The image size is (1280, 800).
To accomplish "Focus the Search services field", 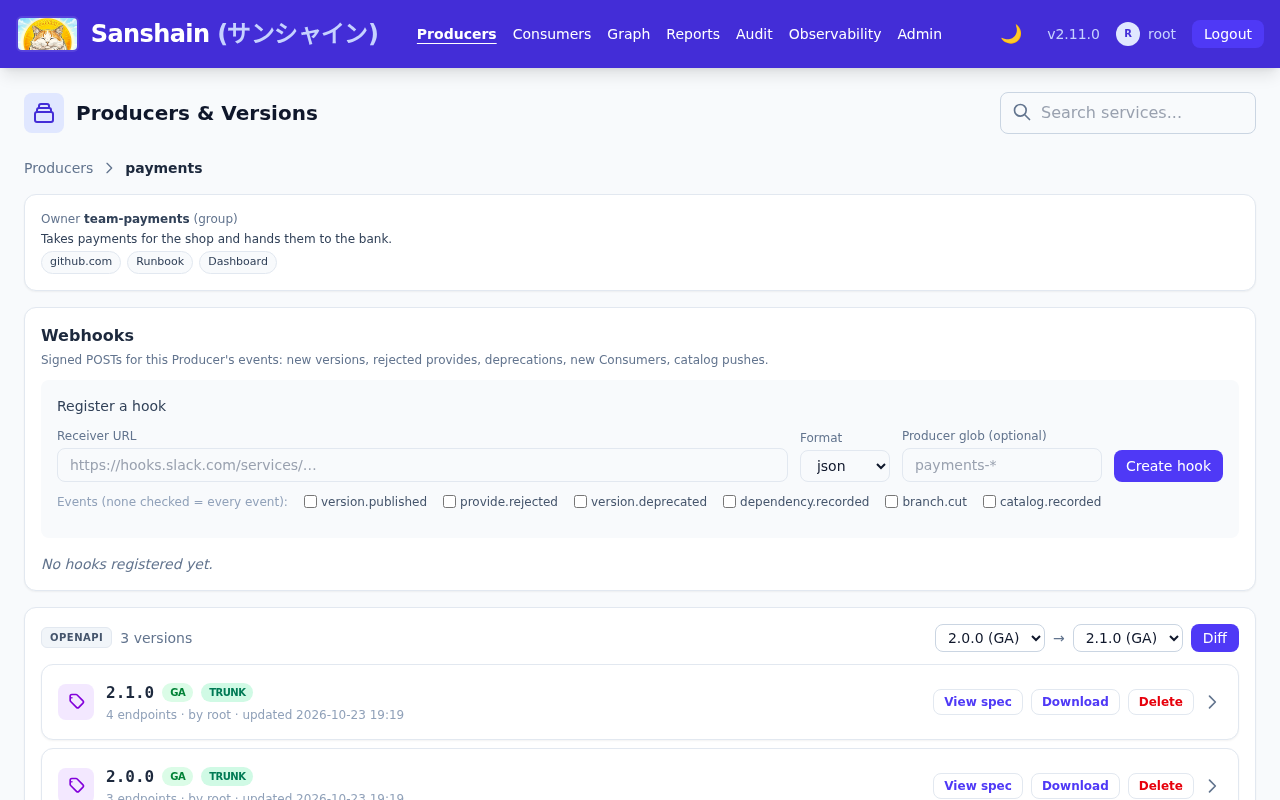I will [x=1128, y=113].
